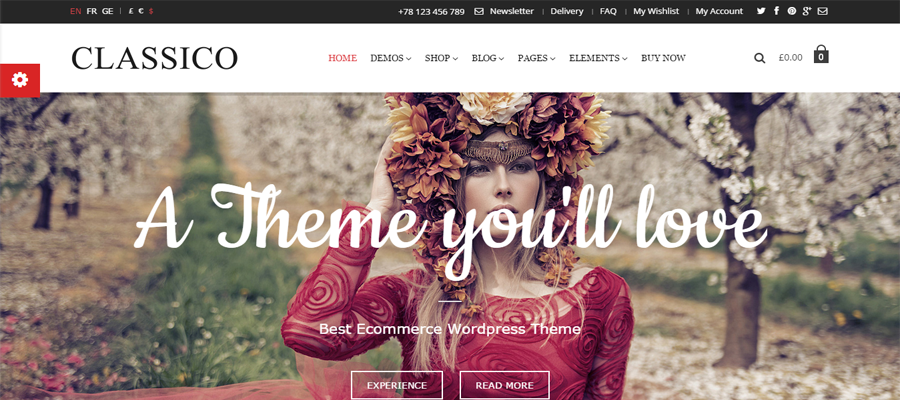
Task: Click the Classico logo
Action: pyautogui.click(x=154, y=58)
